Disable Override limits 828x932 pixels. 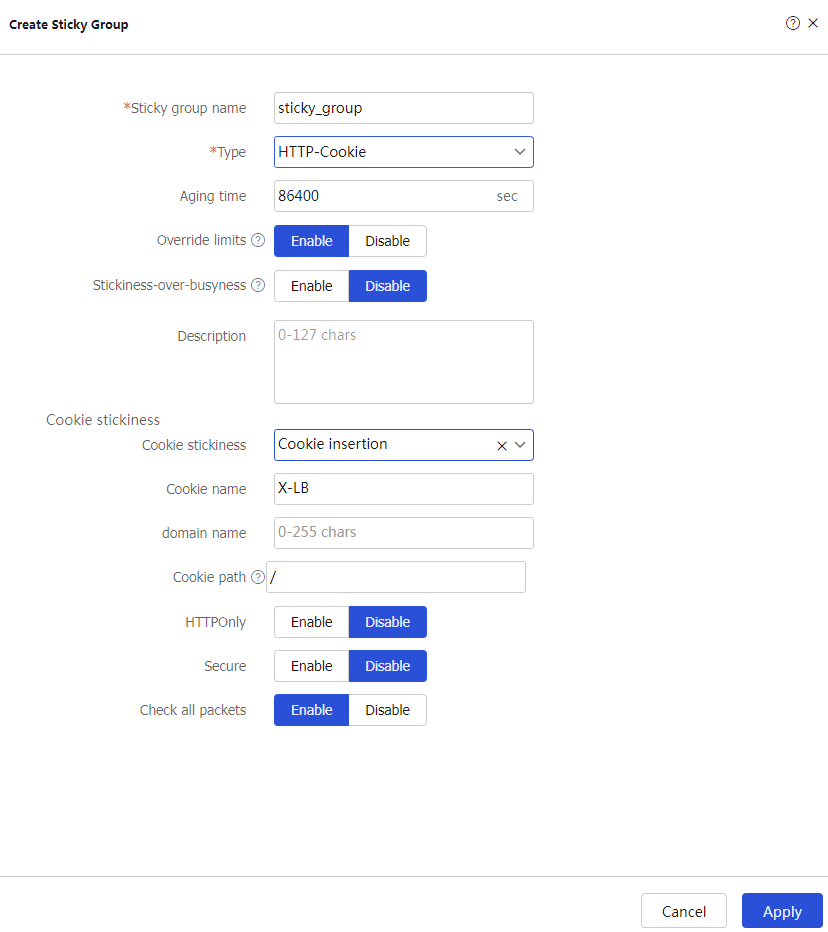coord(387,241)
